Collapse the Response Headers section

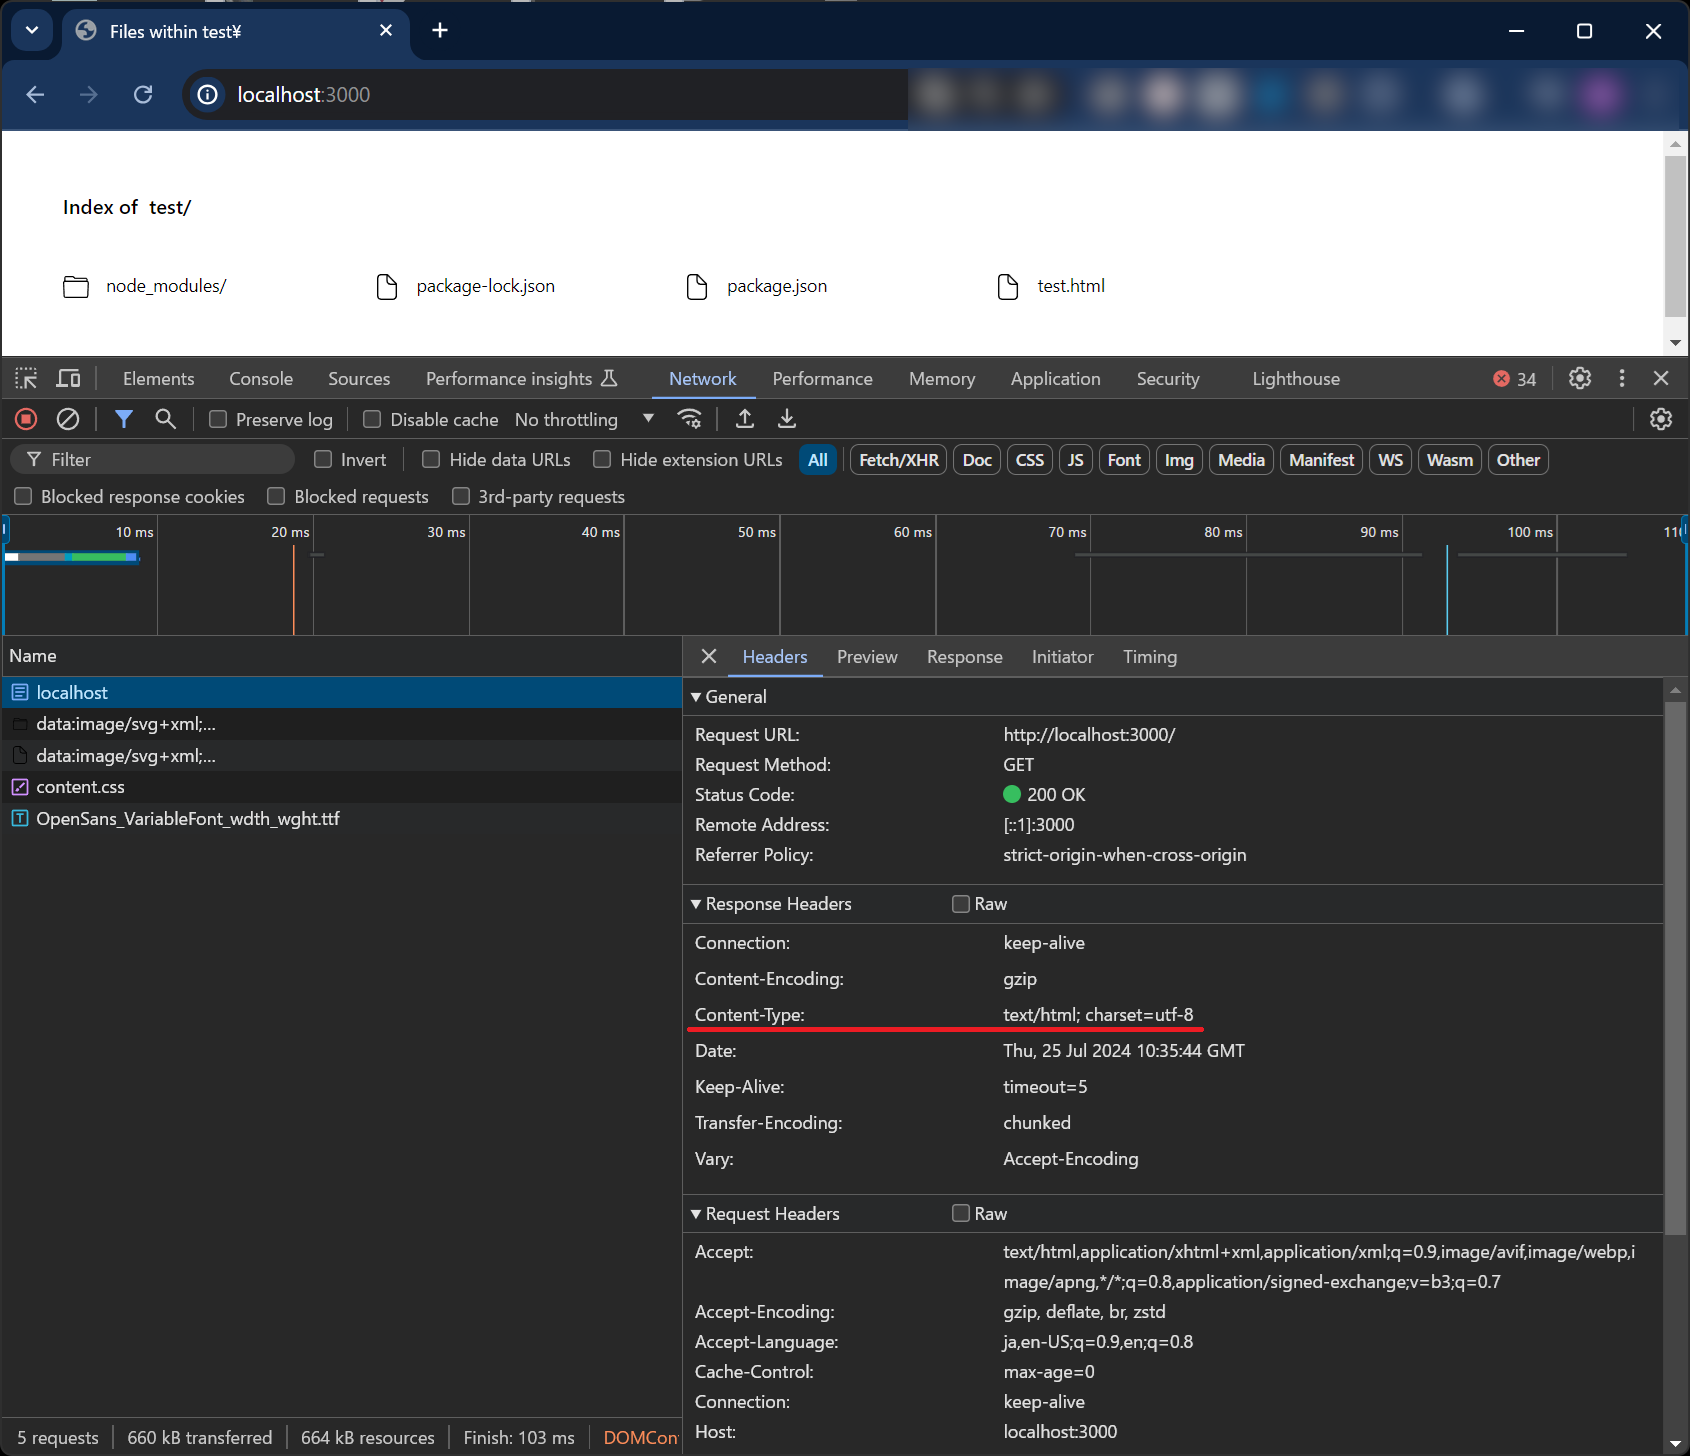click(697, 904)
